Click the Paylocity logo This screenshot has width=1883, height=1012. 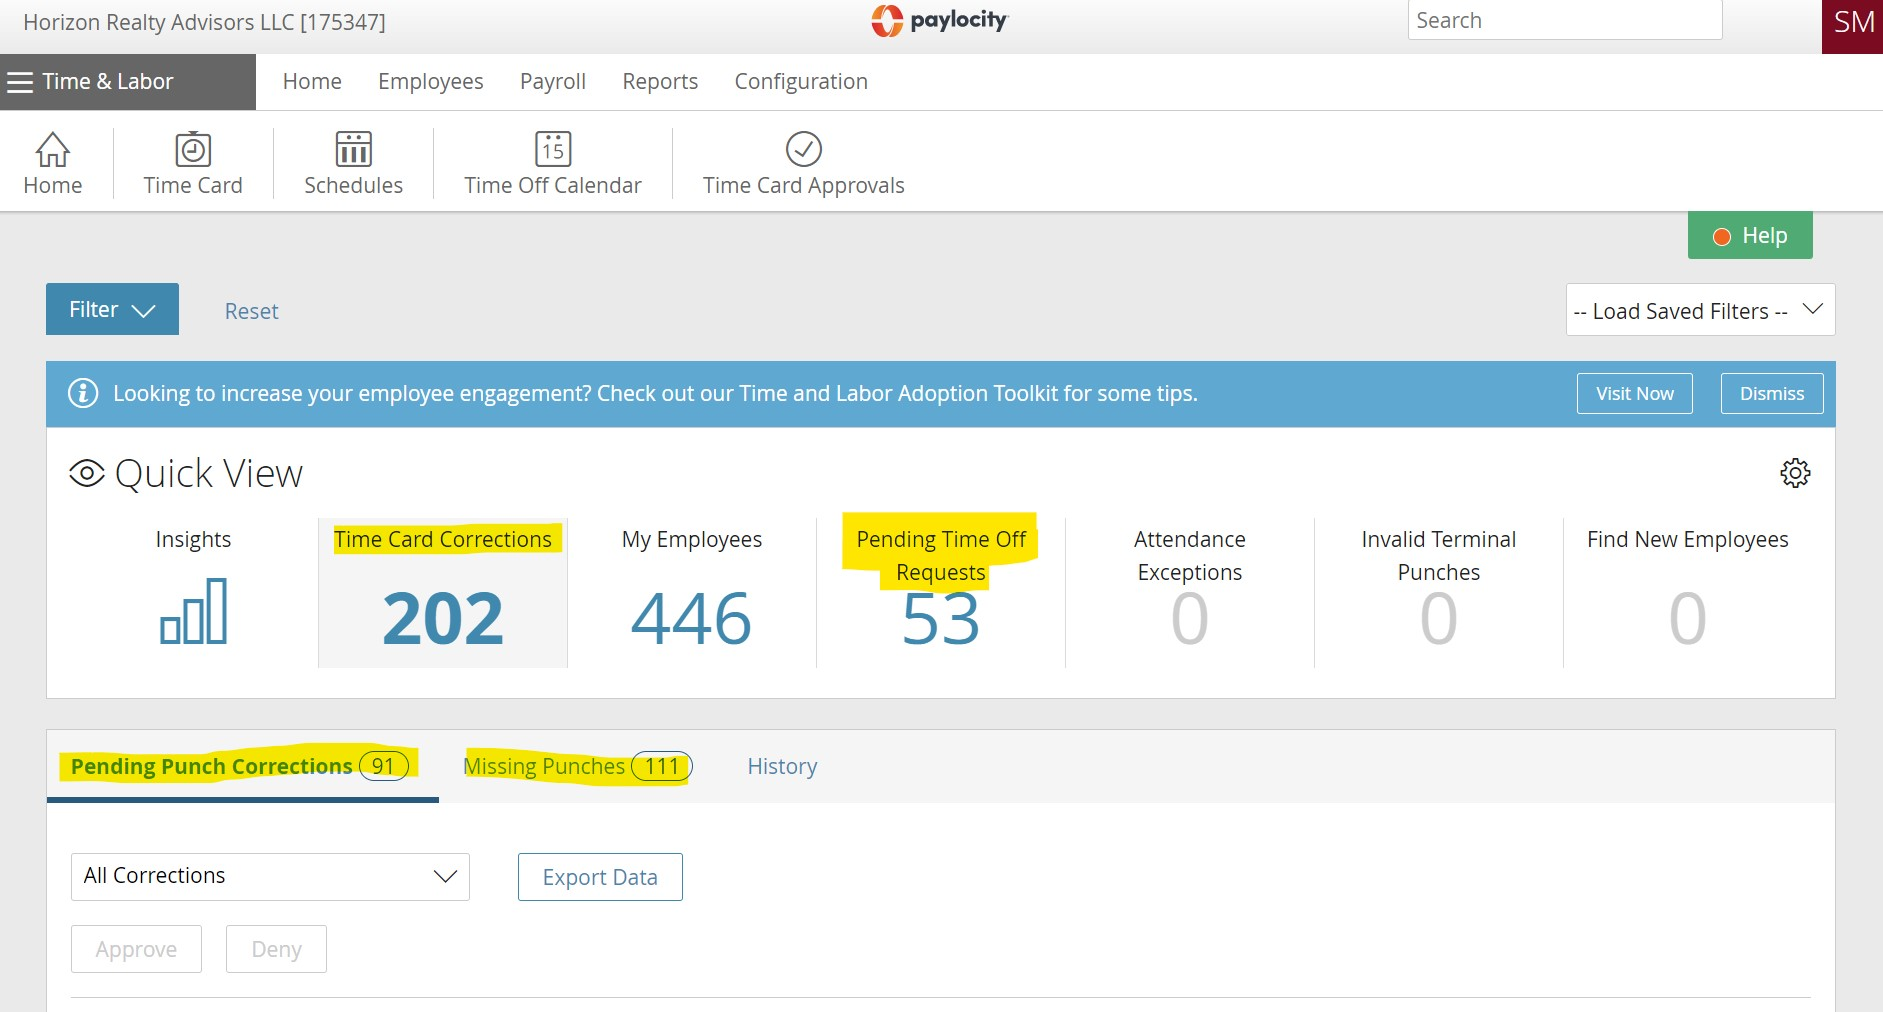(940, 20)
